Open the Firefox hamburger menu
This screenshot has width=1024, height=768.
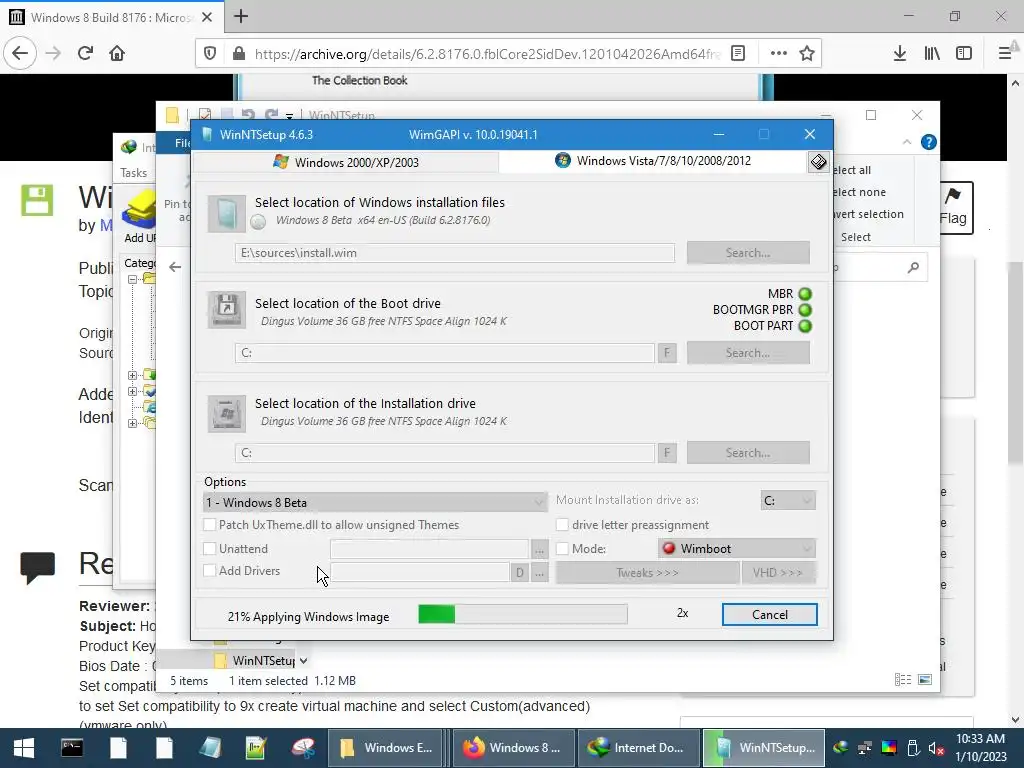[1004, 54]
